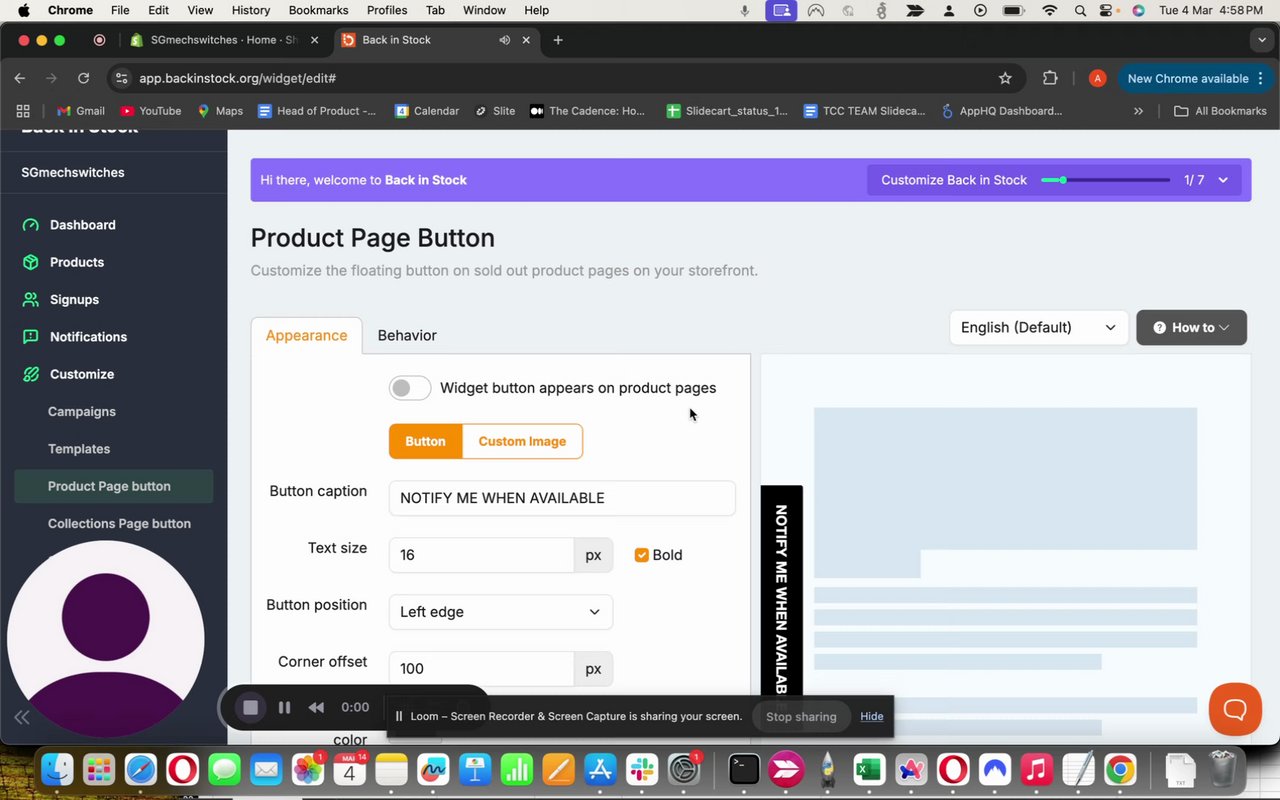Uncheck the Bold checkbox
This screenshot has width=1280, height=800.
(x=642, y=555)
